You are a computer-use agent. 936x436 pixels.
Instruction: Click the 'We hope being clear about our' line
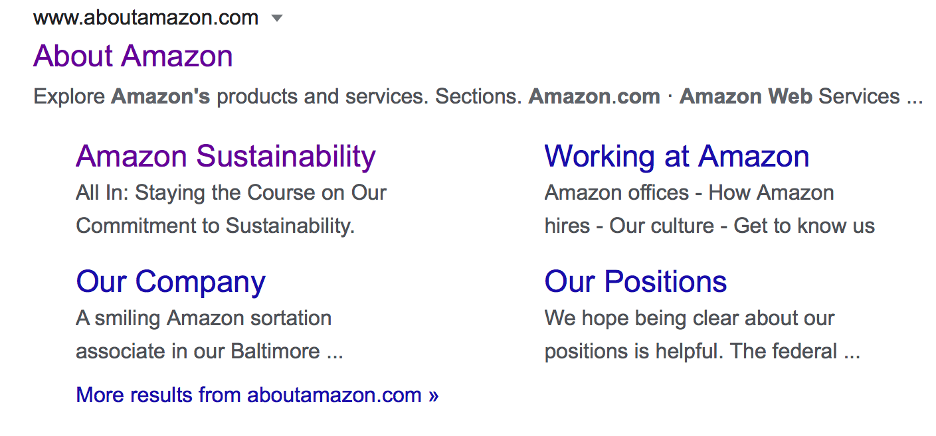689,319
